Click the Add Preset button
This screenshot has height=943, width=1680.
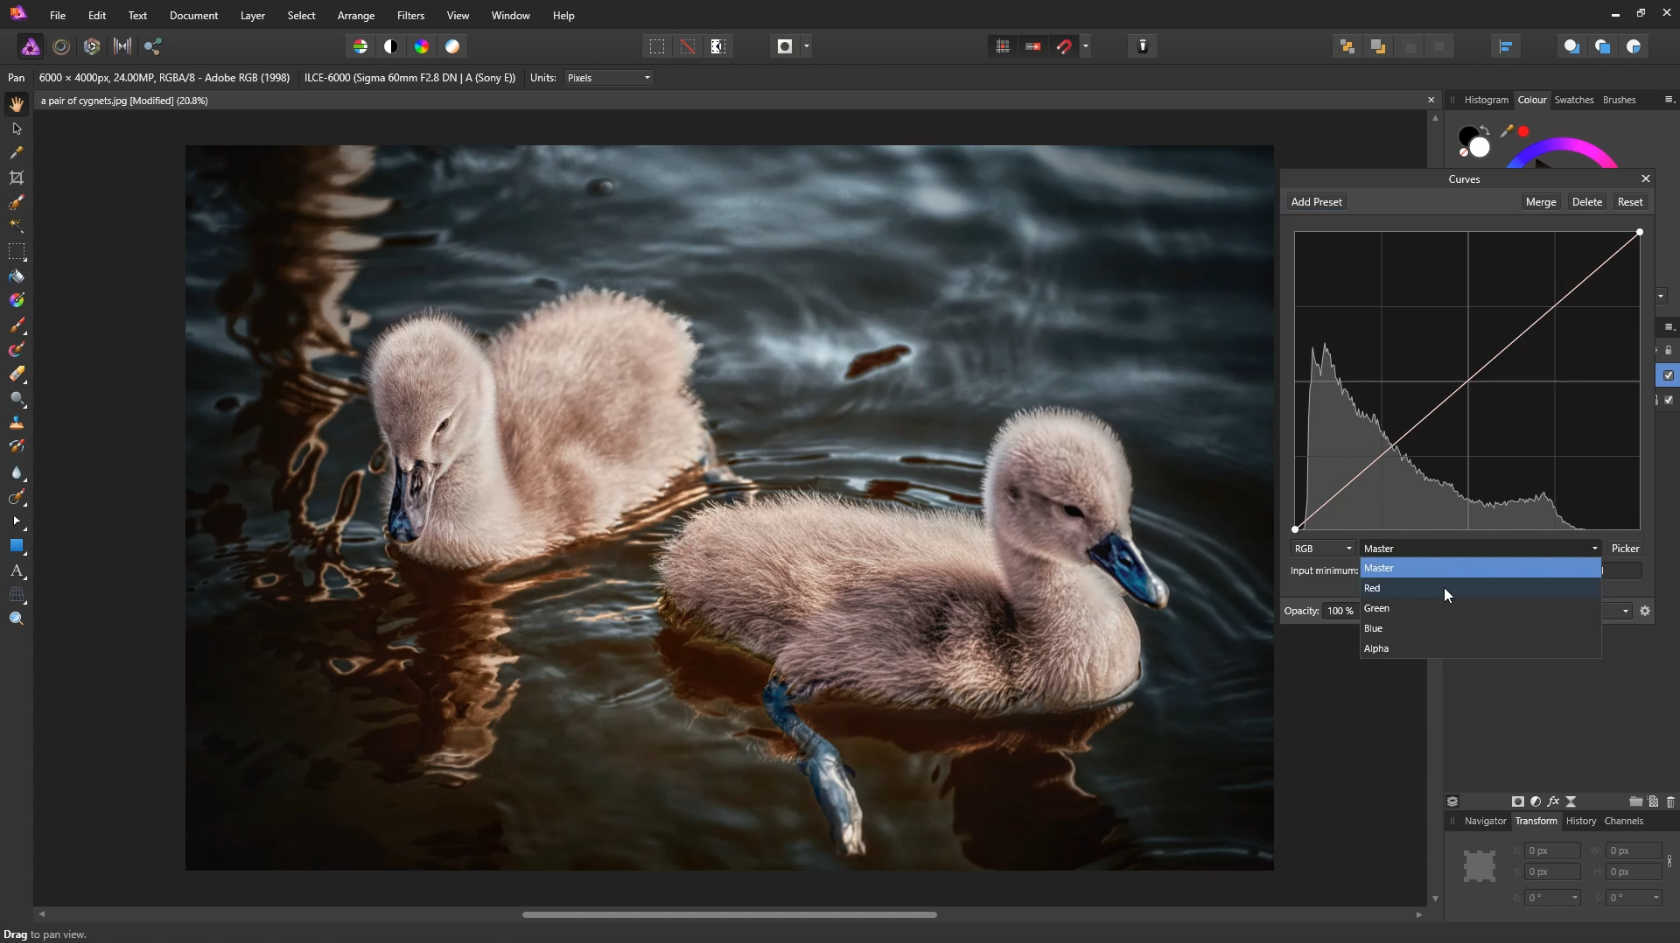tap(1316, 202)
